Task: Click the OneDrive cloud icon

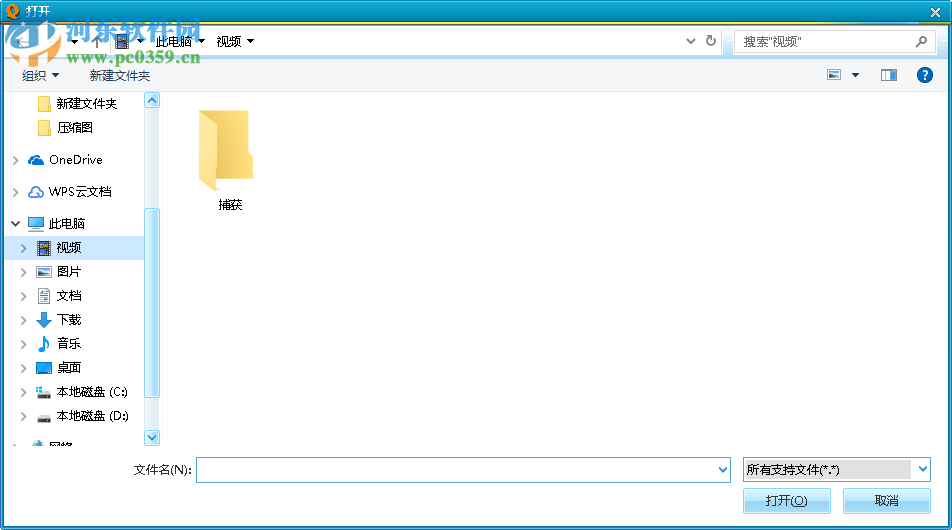Action: coord(36,160)
